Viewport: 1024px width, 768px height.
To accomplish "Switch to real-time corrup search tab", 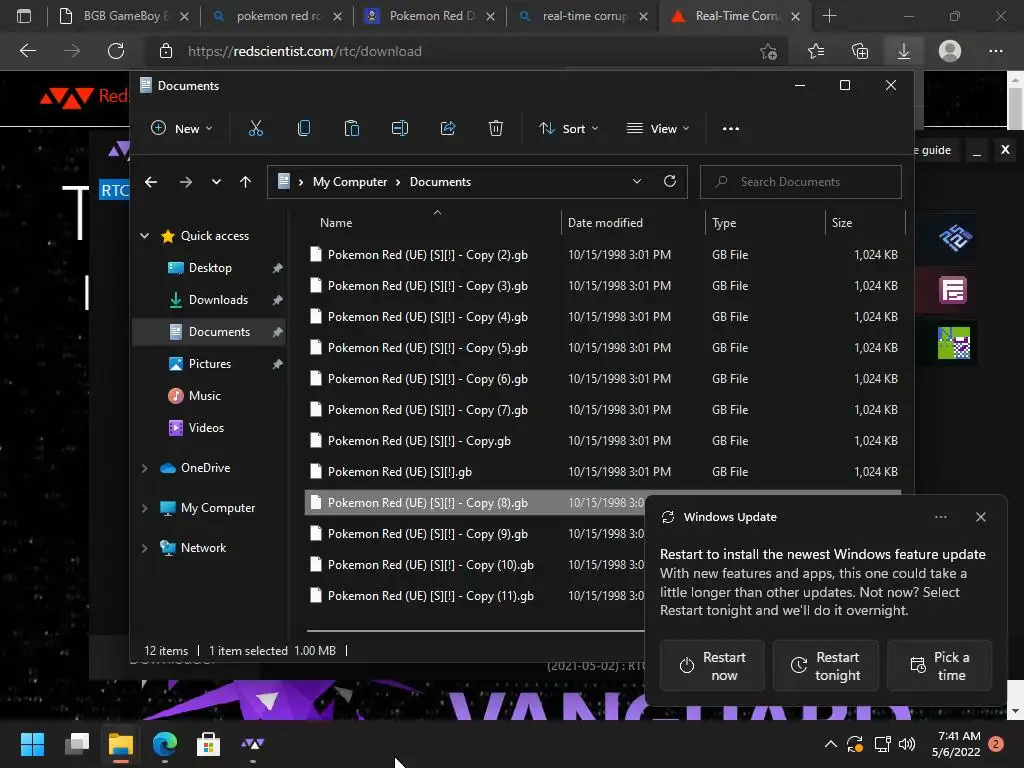I will coord(583,16).
